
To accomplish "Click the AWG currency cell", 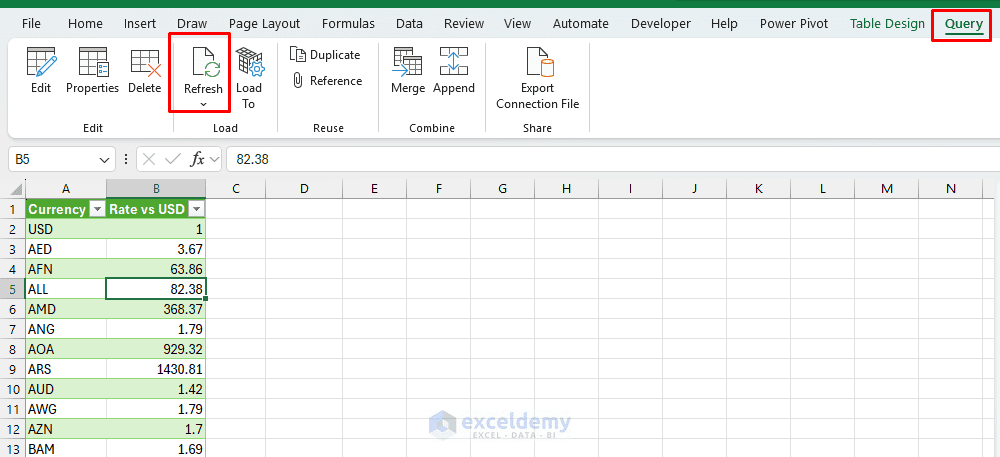I will coord(66,409).
